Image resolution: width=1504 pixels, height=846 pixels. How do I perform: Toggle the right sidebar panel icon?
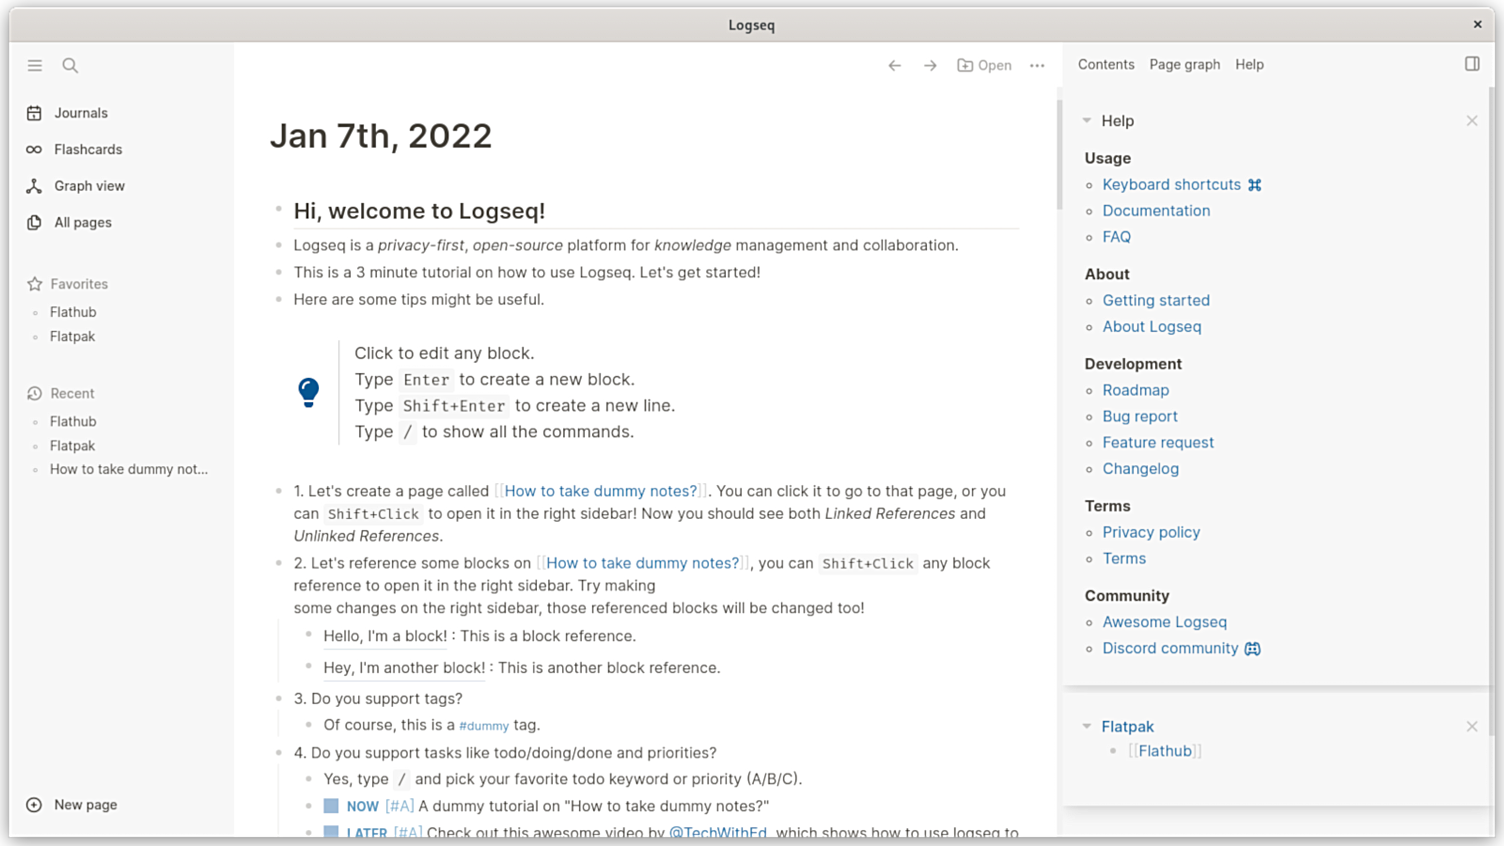pos(1472,64)
